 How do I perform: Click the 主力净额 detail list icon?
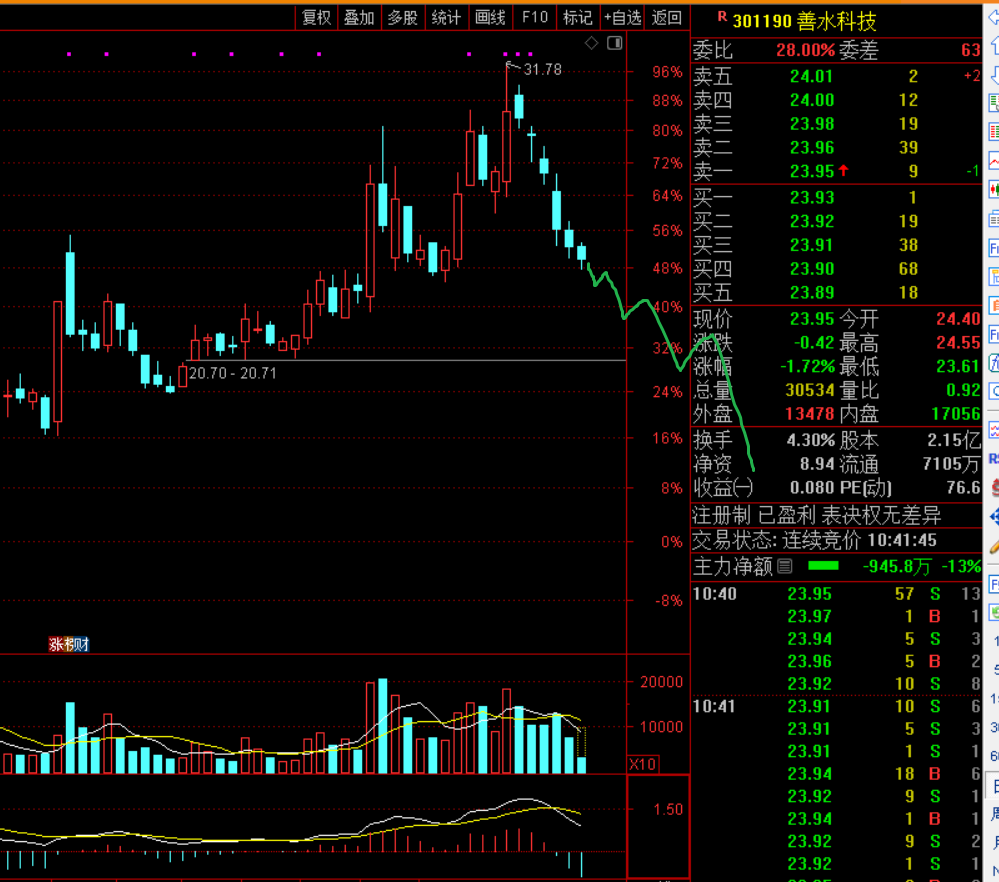tap(785, 566)
